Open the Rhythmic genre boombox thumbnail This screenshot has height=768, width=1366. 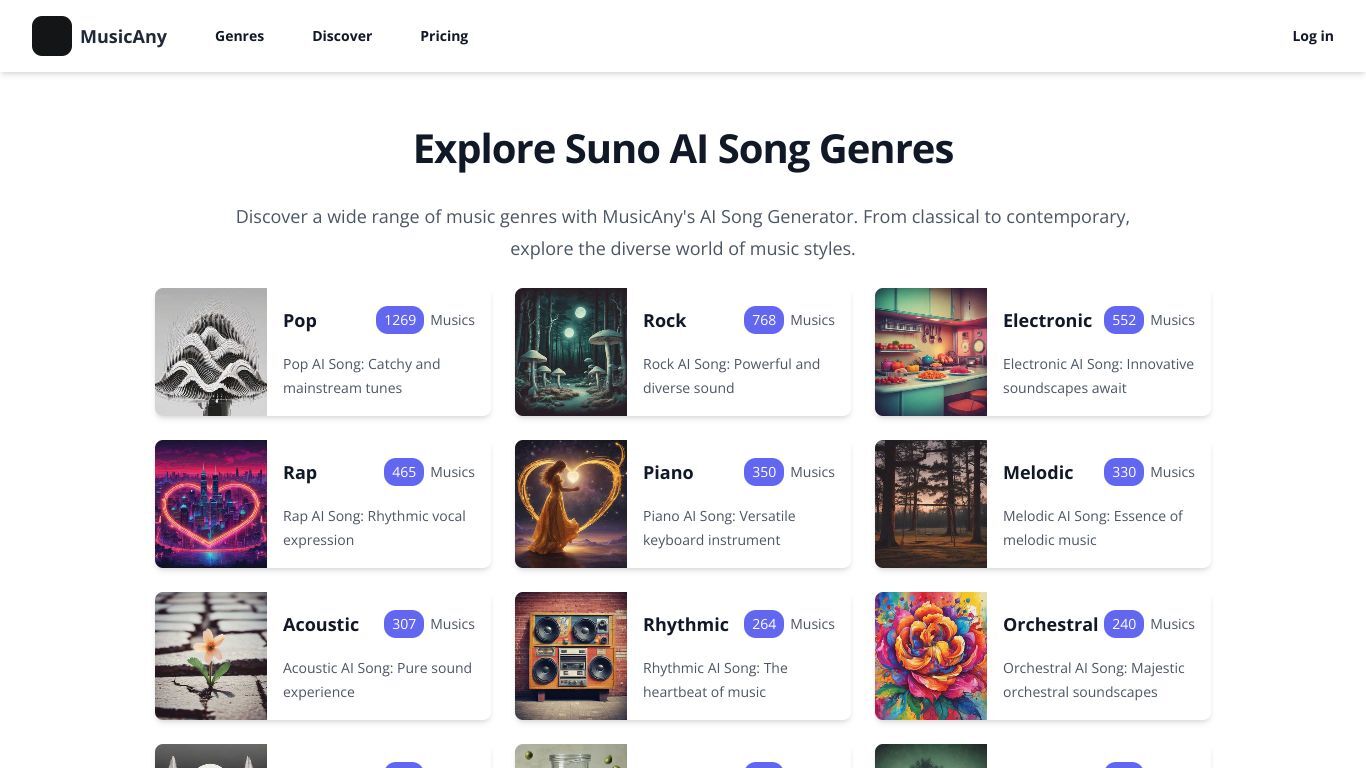(571, 656)
